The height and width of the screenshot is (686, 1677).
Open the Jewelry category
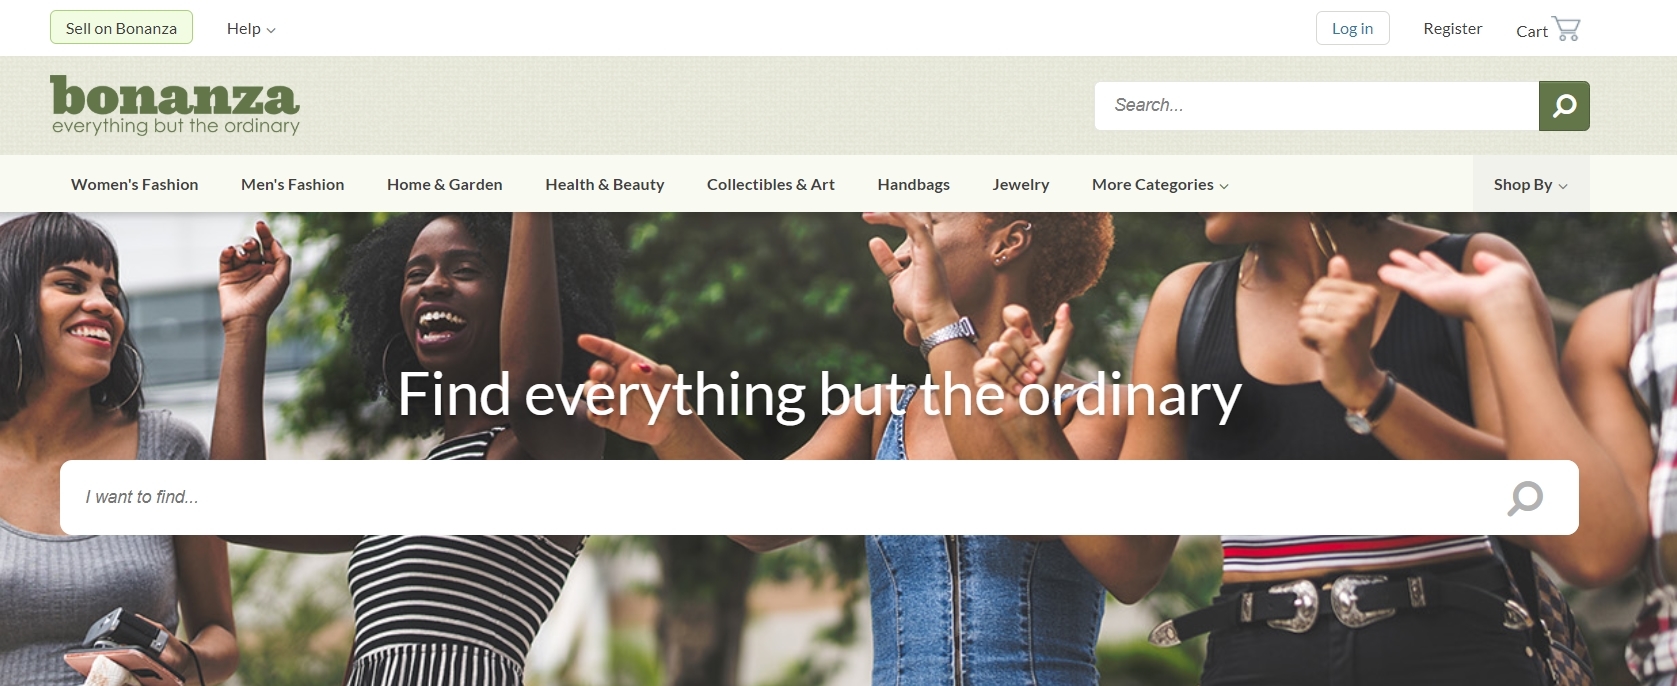pyautogui.click(x=1021, y=185)
